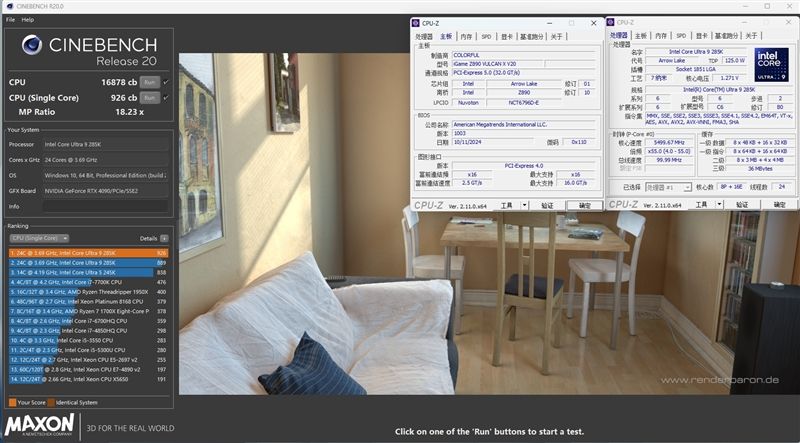800x443 pixels.
Task: Click the GFX Board NVIDIA GeForce RTX 4090 value
Action: point(105,191)
